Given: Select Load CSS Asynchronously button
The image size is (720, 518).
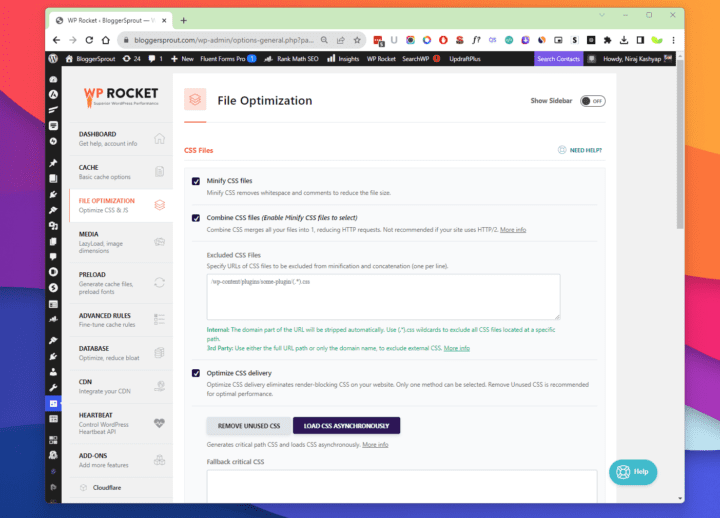Looking at the screenshot, I should pos(346,426).
